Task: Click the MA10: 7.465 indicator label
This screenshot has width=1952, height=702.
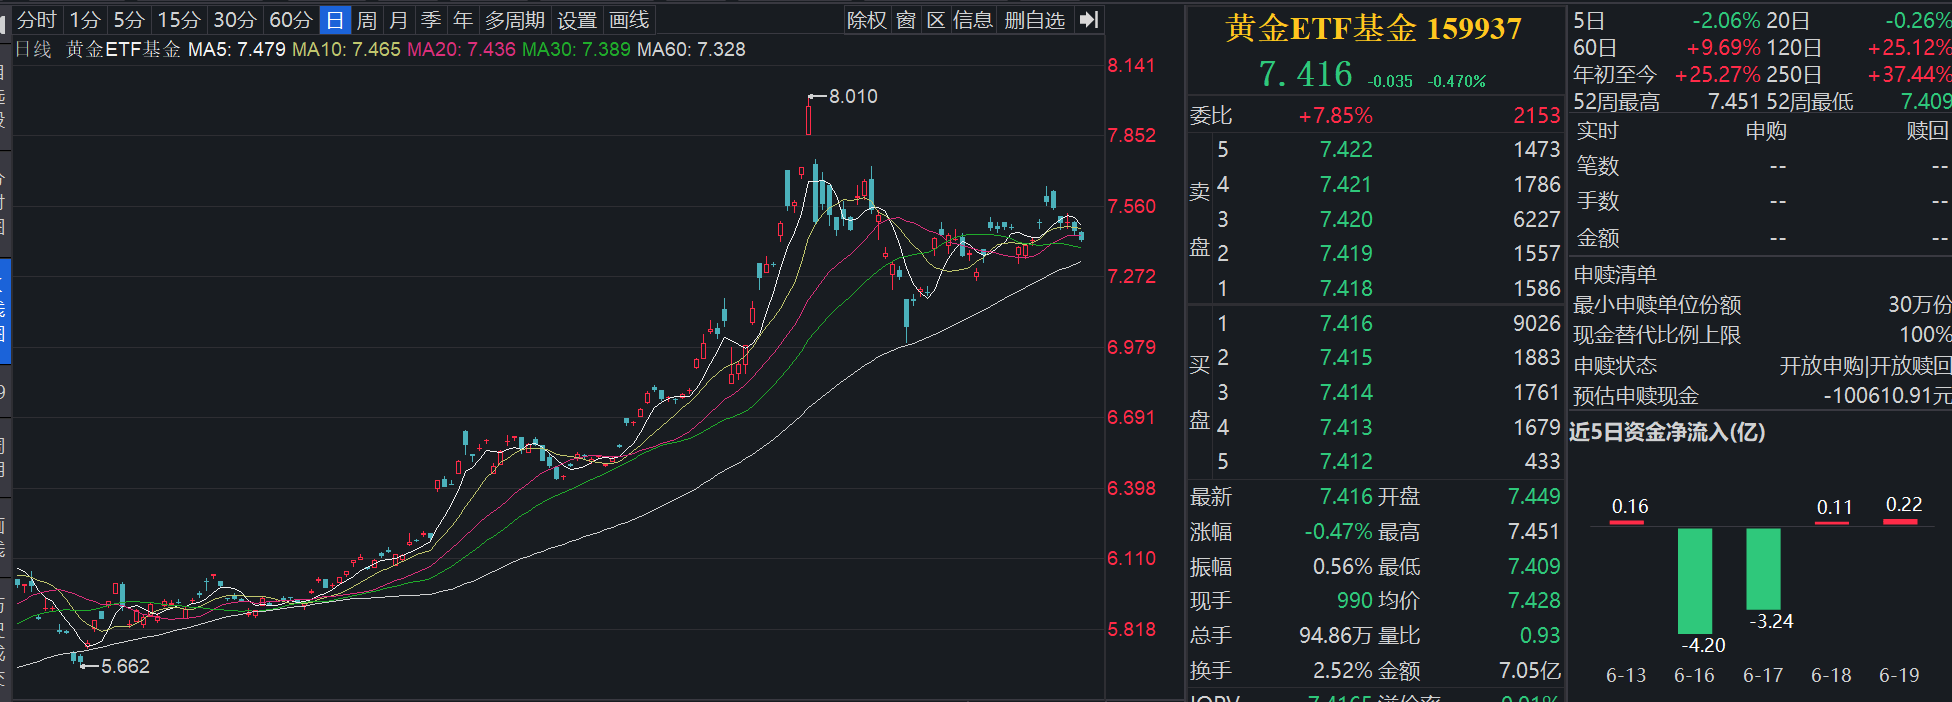Action: [347, 49]
